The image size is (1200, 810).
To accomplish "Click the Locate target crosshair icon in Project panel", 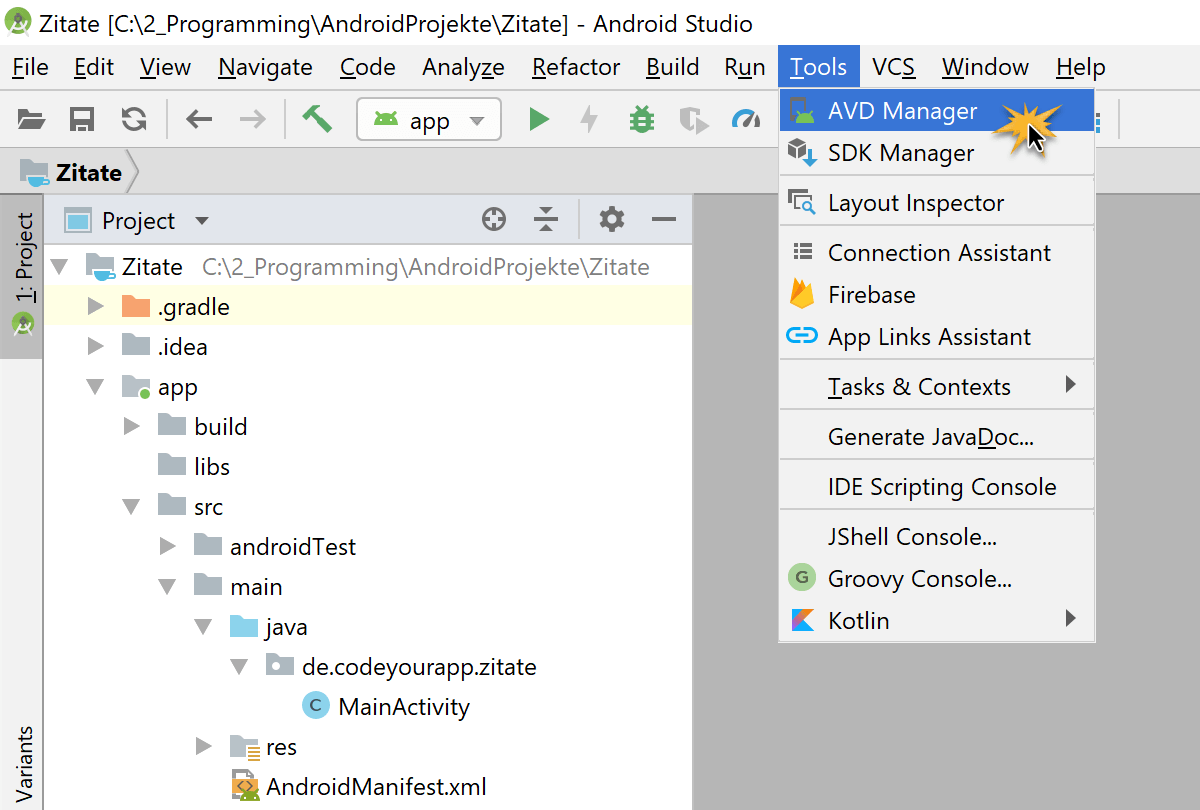I will tap(494, 219).
